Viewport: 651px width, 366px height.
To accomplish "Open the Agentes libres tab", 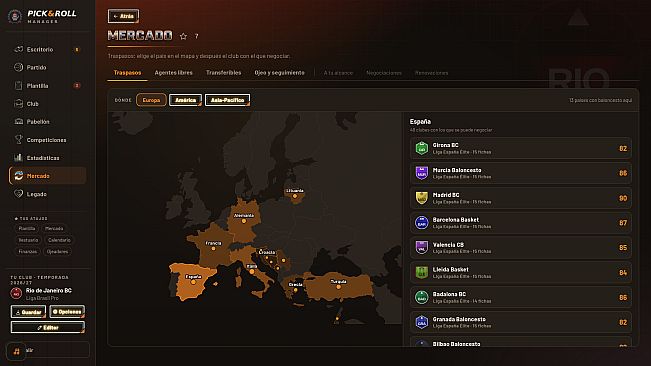I will click(174, 73).
